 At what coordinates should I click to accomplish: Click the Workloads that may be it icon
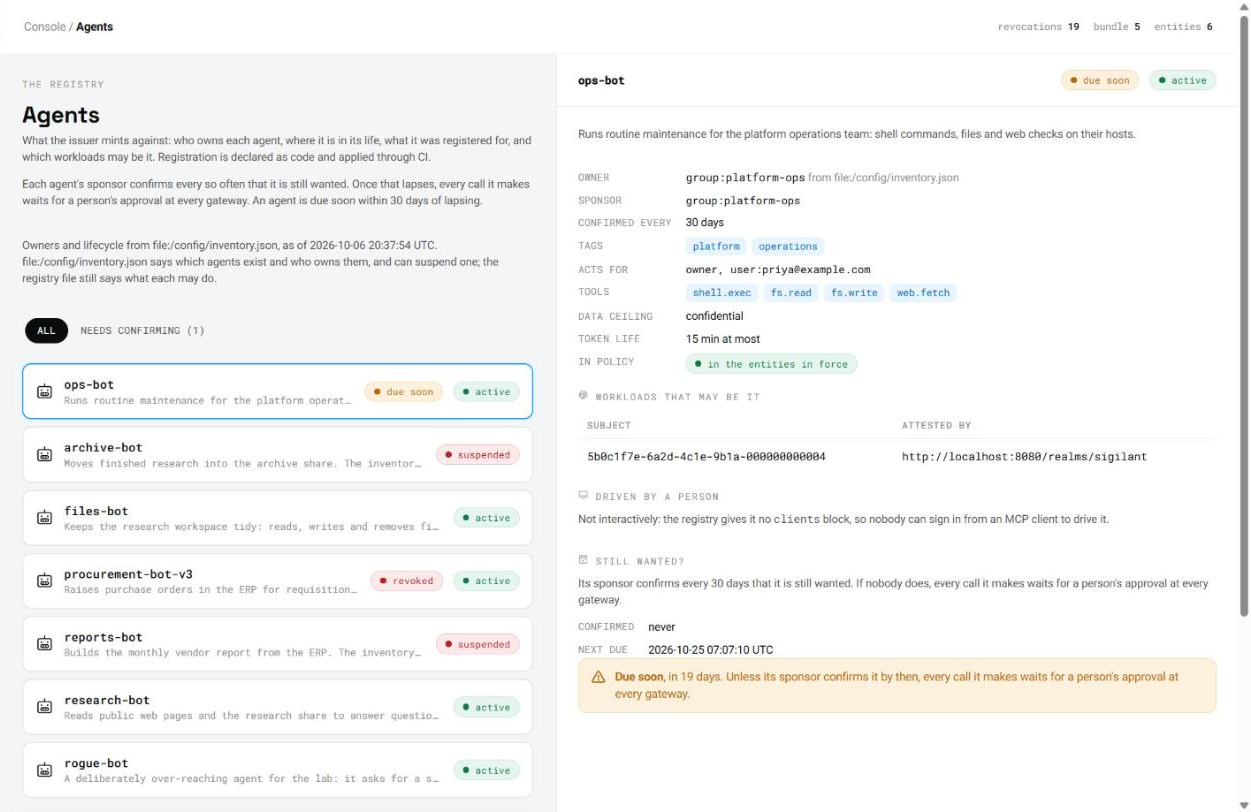coord(583,396)
